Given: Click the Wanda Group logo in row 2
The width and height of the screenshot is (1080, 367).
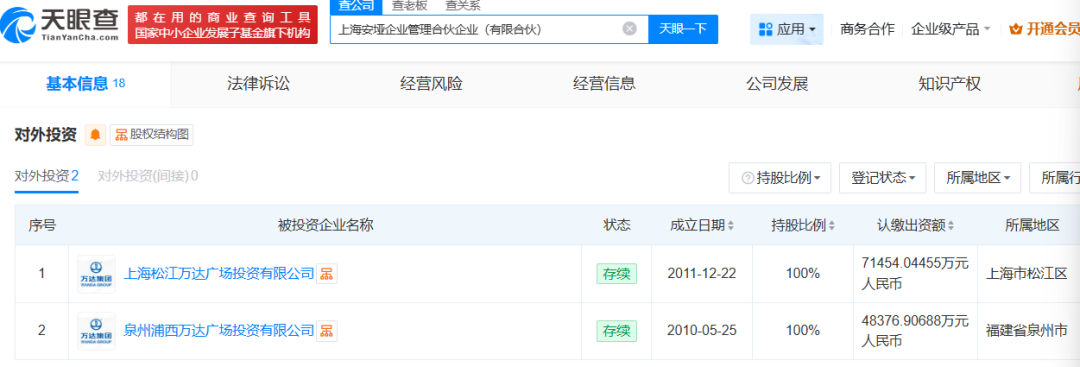Looking at the screenshot, I should click(96, 331).
